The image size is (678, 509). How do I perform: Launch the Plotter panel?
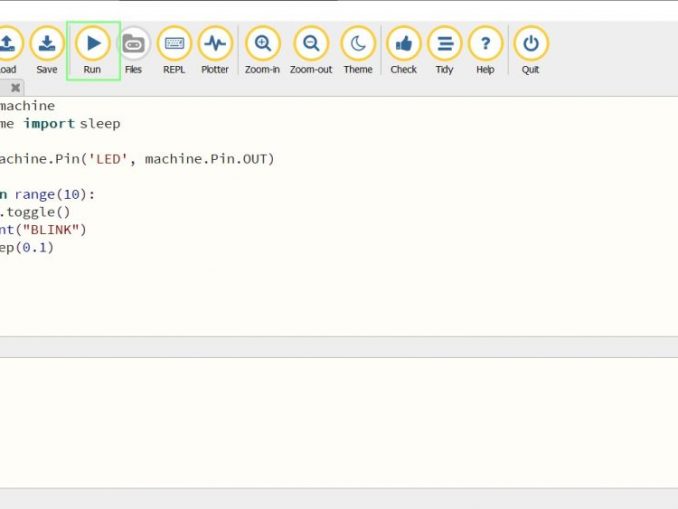point(215,50)
